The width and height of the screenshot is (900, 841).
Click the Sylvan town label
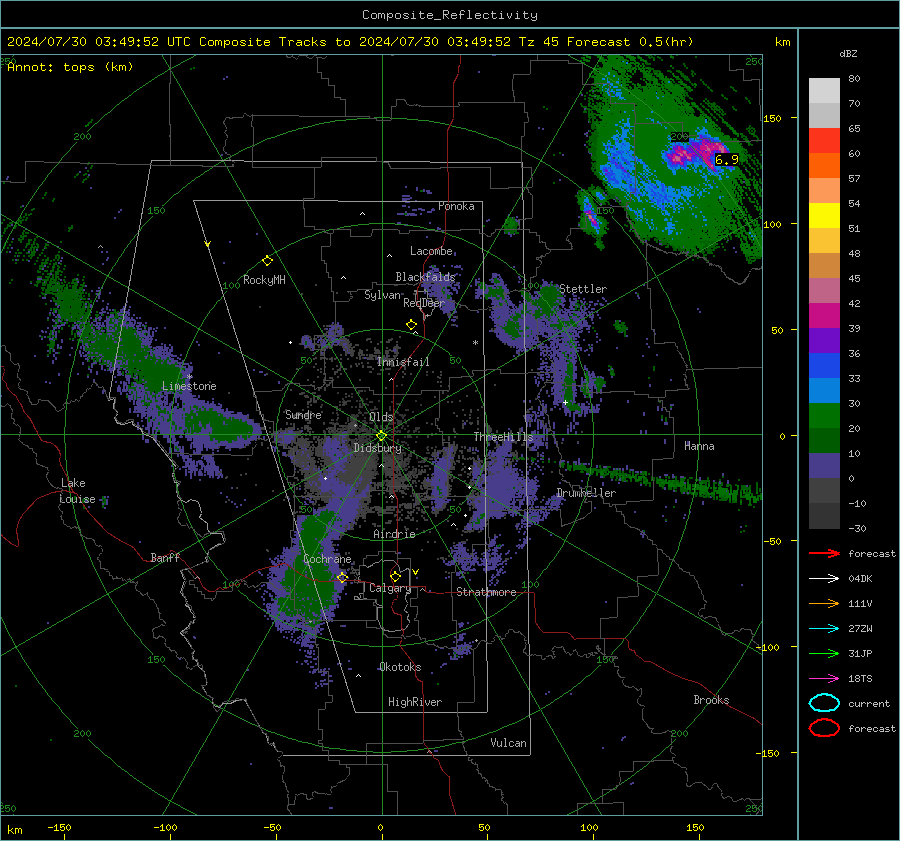point(382,296)
